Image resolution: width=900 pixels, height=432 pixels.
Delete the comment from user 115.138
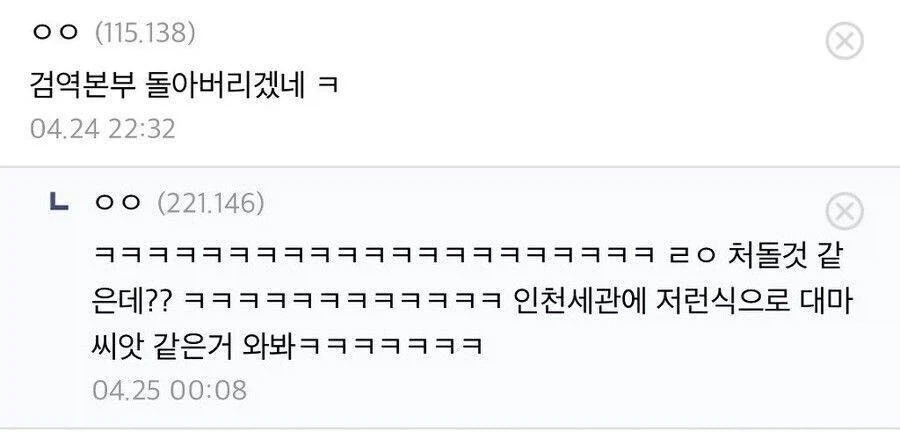pyautogui.click(x=844, y=41)
